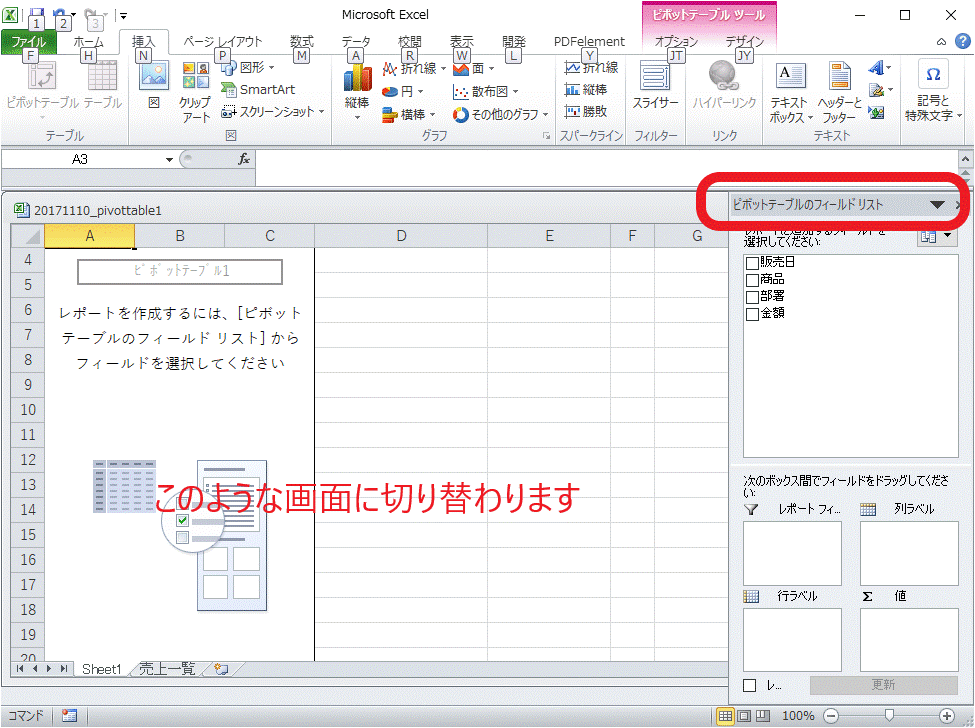Click the スクリーンショット screenshot button
This screenshot has height=728, width=975.
click(x=273, y=112)
